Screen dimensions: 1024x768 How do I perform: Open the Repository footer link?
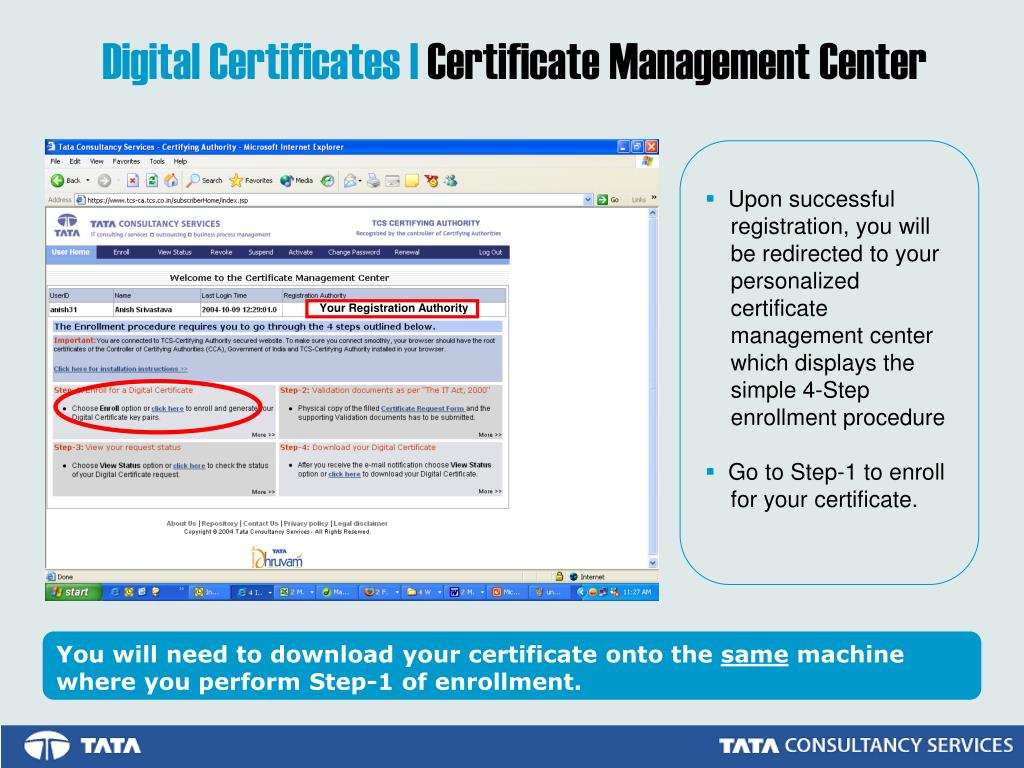pos(219,523)
